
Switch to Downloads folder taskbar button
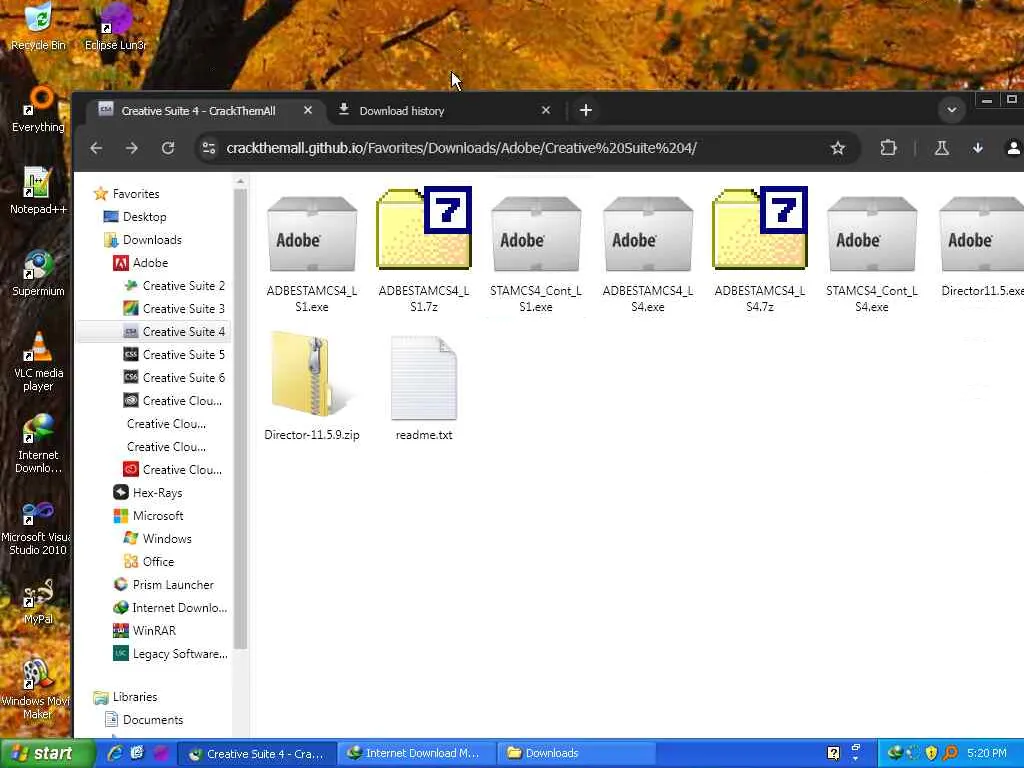coord(576,754)
